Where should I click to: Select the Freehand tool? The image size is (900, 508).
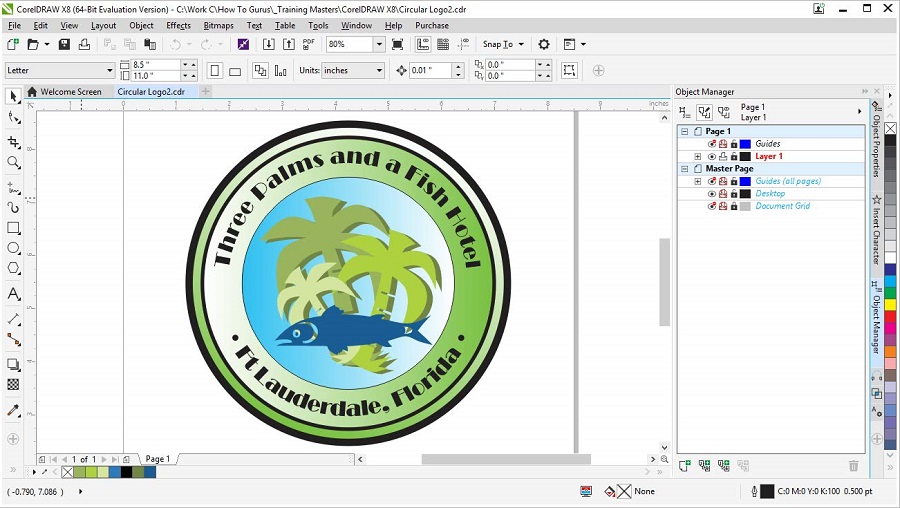(x=14, y=187)
